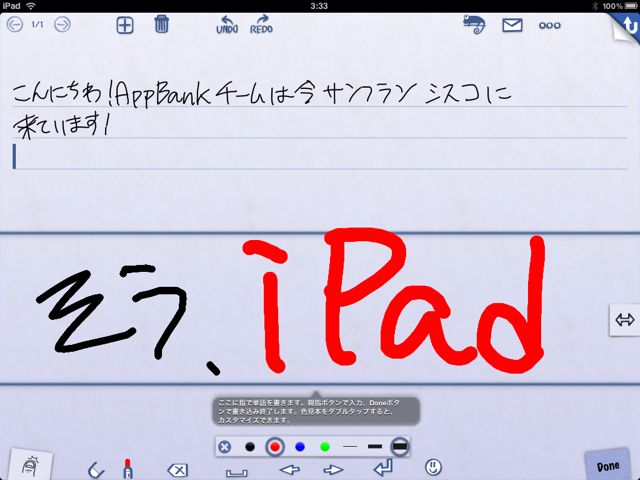640x480 pixels.
Task: Delete page with the trash can icon
Action: pyautogui.click(x=162, y=24)
